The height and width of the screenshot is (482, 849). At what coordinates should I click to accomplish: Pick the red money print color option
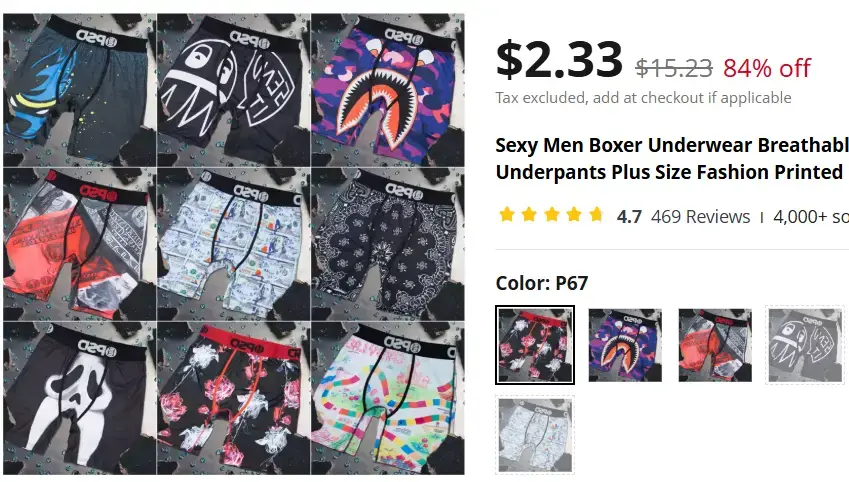pos(715,345)
